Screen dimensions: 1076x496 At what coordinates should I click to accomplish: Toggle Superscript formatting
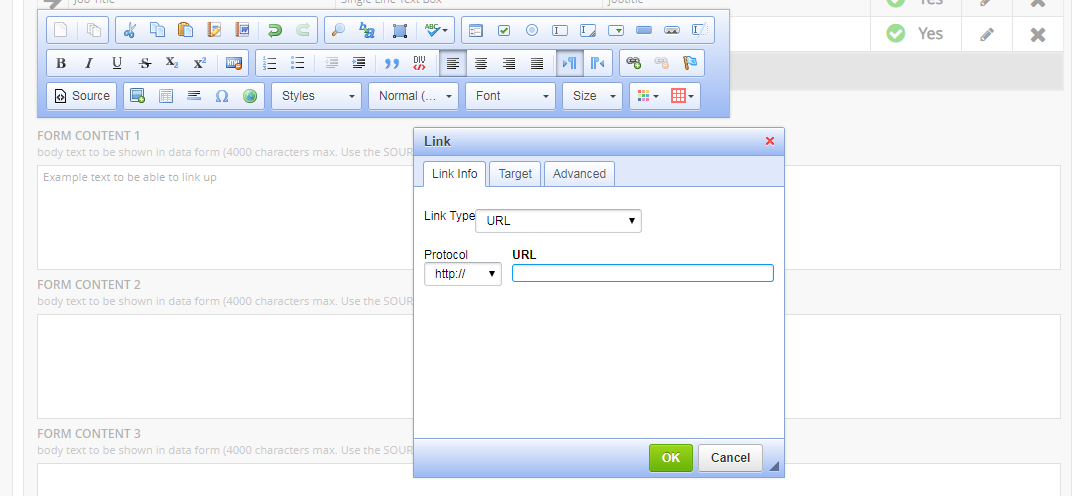click(x=200, y=63)
